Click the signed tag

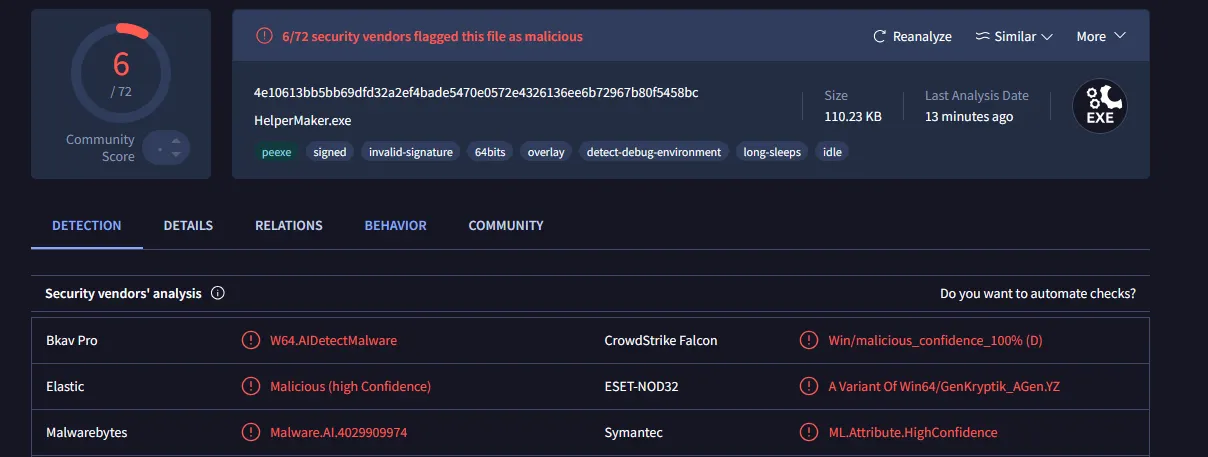[x=330, y=152]
